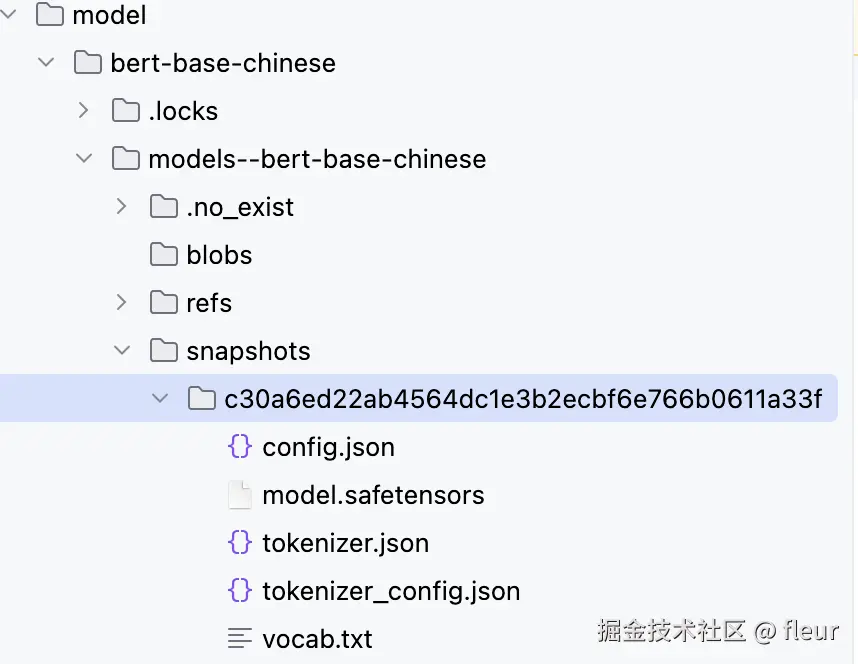This screenshot has width=858, height=664.
Task: Collapse the model root folder
Action: coord(10,15)
